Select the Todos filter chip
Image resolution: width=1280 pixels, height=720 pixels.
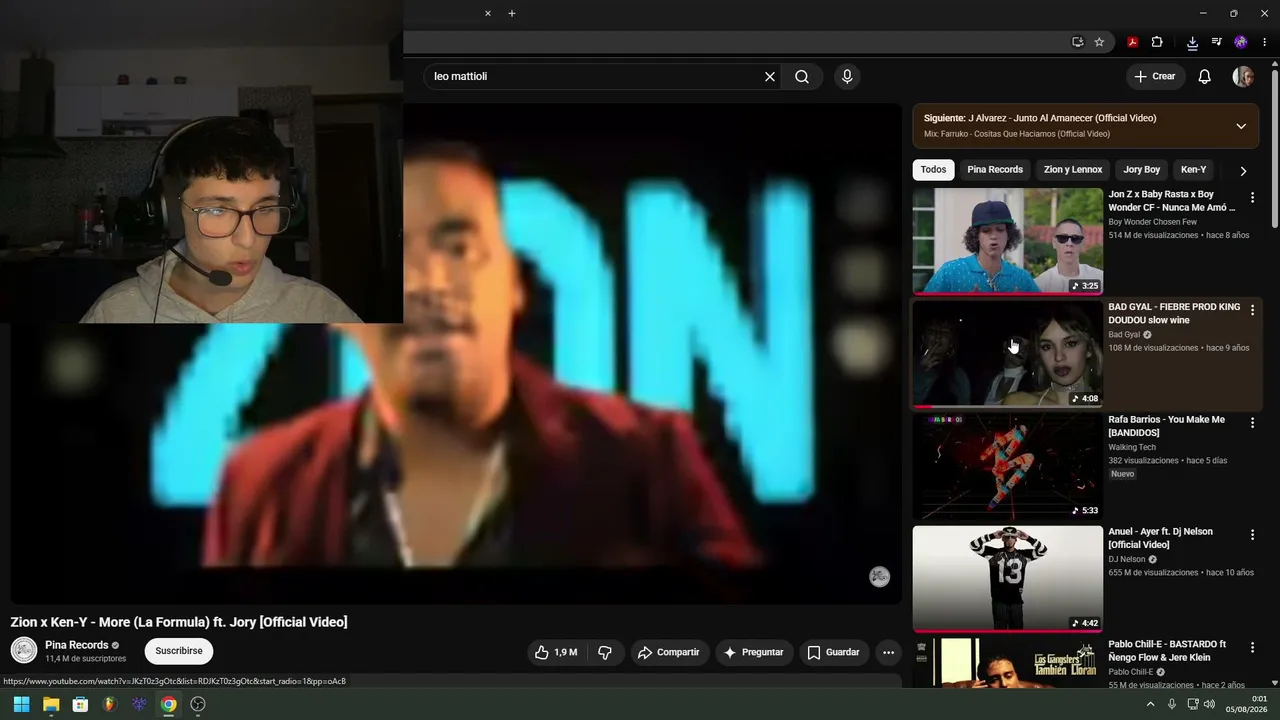(x=933, y=170)
